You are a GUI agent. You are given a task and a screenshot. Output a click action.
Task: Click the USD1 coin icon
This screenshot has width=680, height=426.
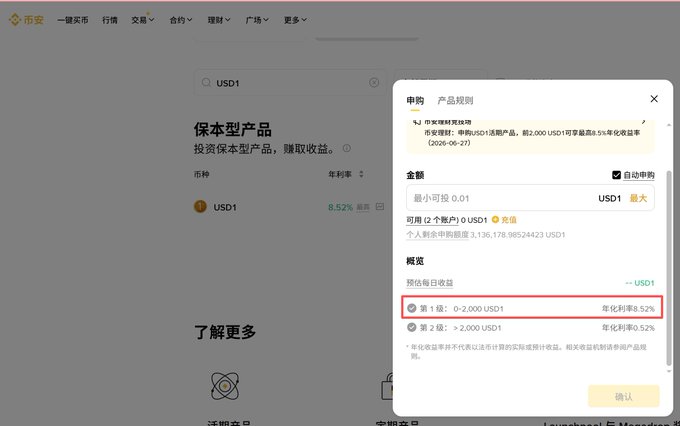200,207
